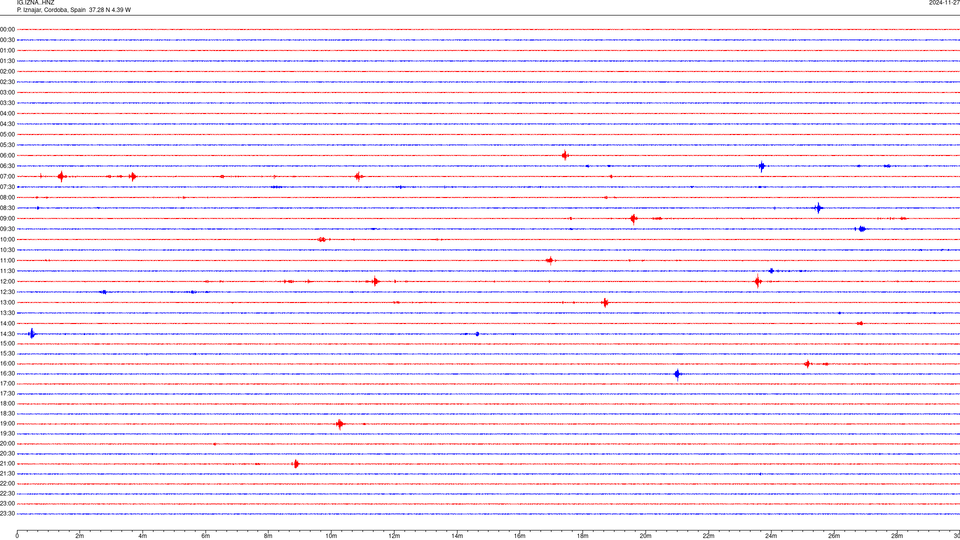Select the "10:00" trace time label

click(x=7, y=239)
